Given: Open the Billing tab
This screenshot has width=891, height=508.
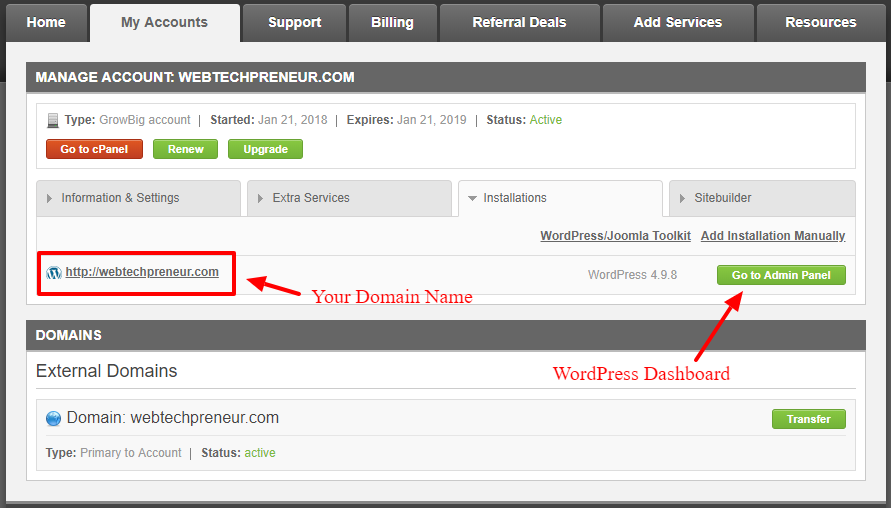Looking at the screenshot, I should point(393,23).
